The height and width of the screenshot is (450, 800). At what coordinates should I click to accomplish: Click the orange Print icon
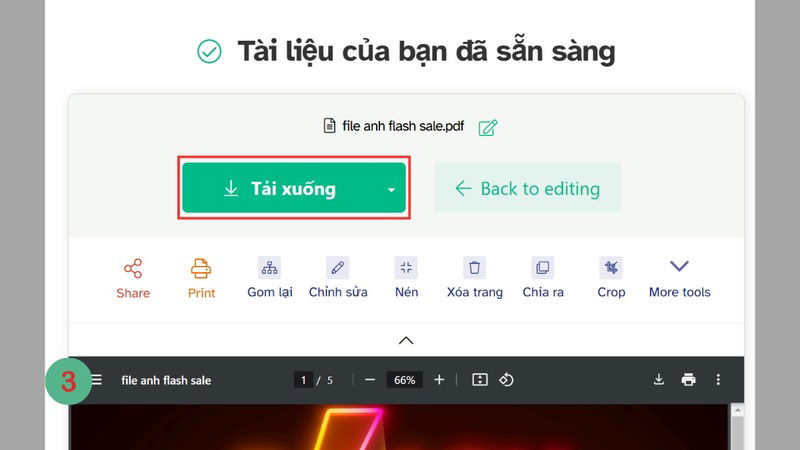tap(201, 268)
